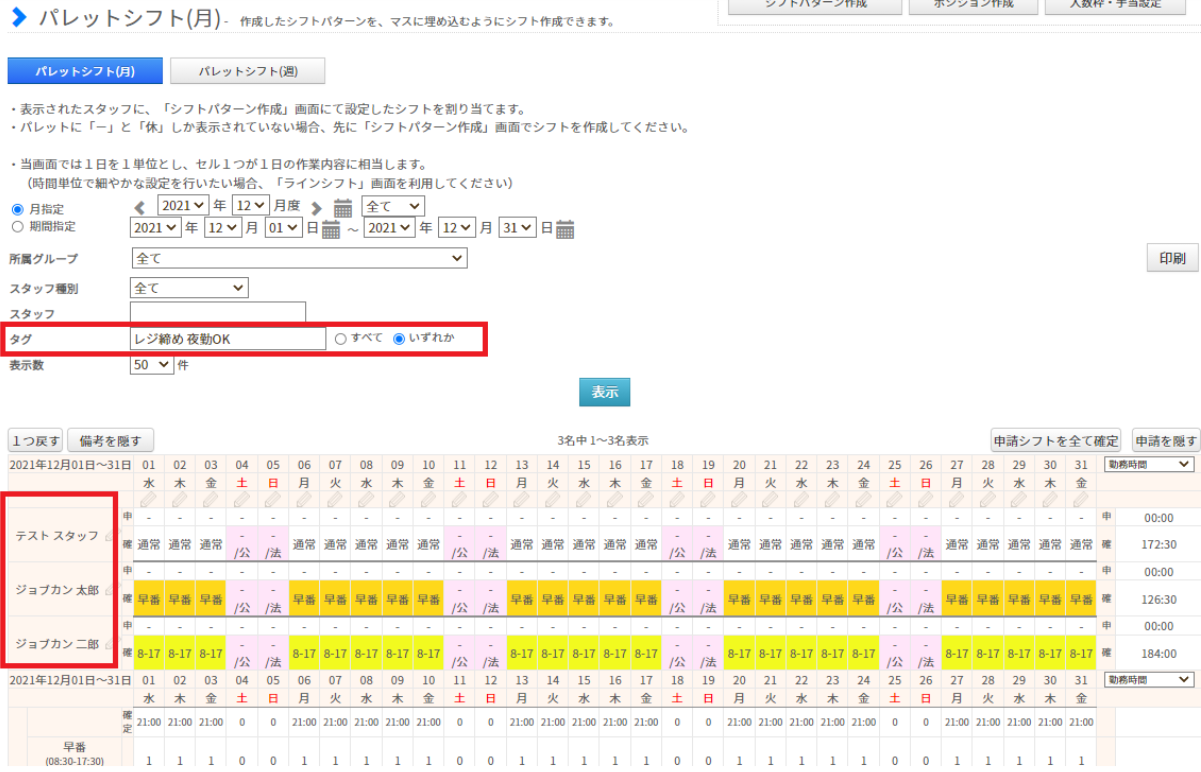Click edit pencil next to ジョブカン 太郎
The width and height of the screenshot is (1201, 772).
pos(109,591)
